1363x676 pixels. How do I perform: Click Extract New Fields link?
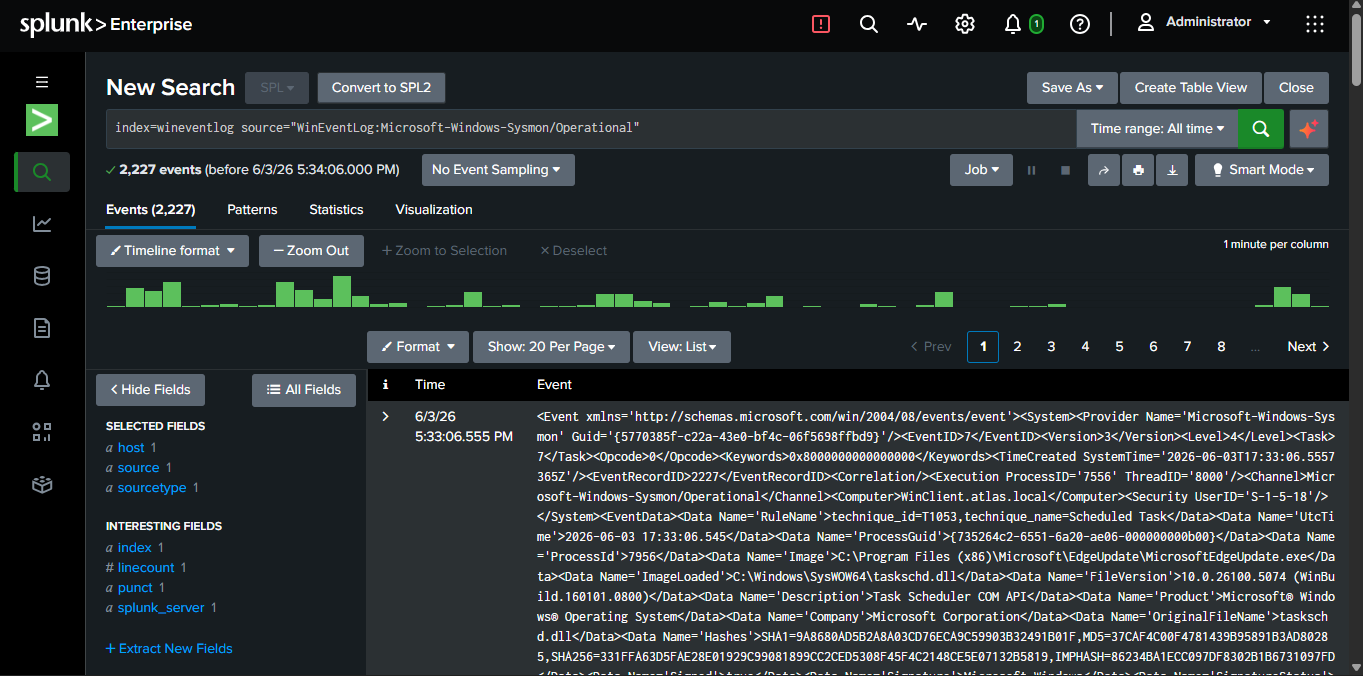coord(169,649)
